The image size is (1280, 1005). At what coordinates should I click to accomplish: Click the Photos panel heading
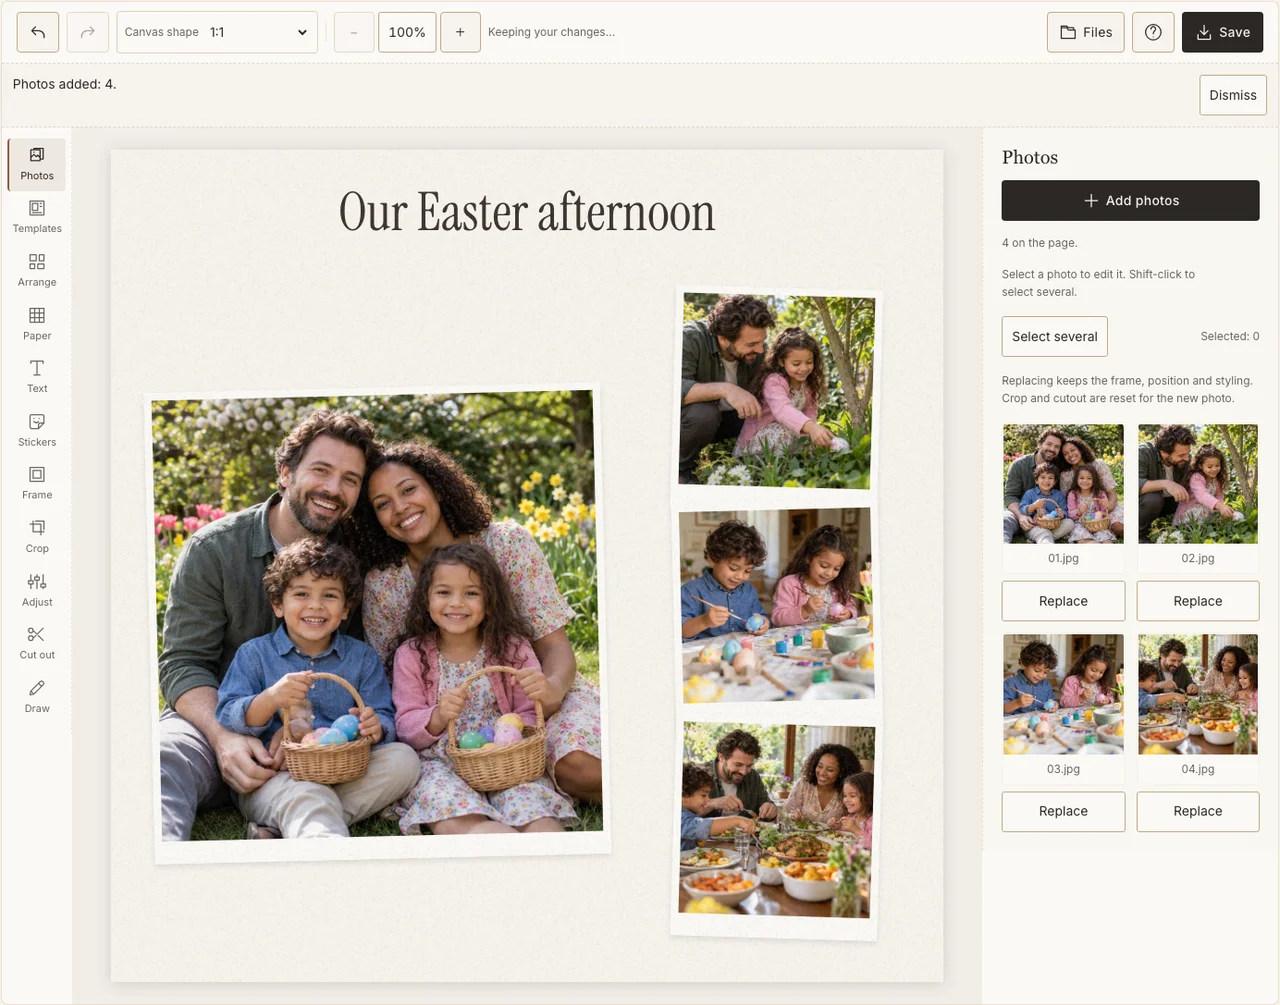[x=1030, y=157]
